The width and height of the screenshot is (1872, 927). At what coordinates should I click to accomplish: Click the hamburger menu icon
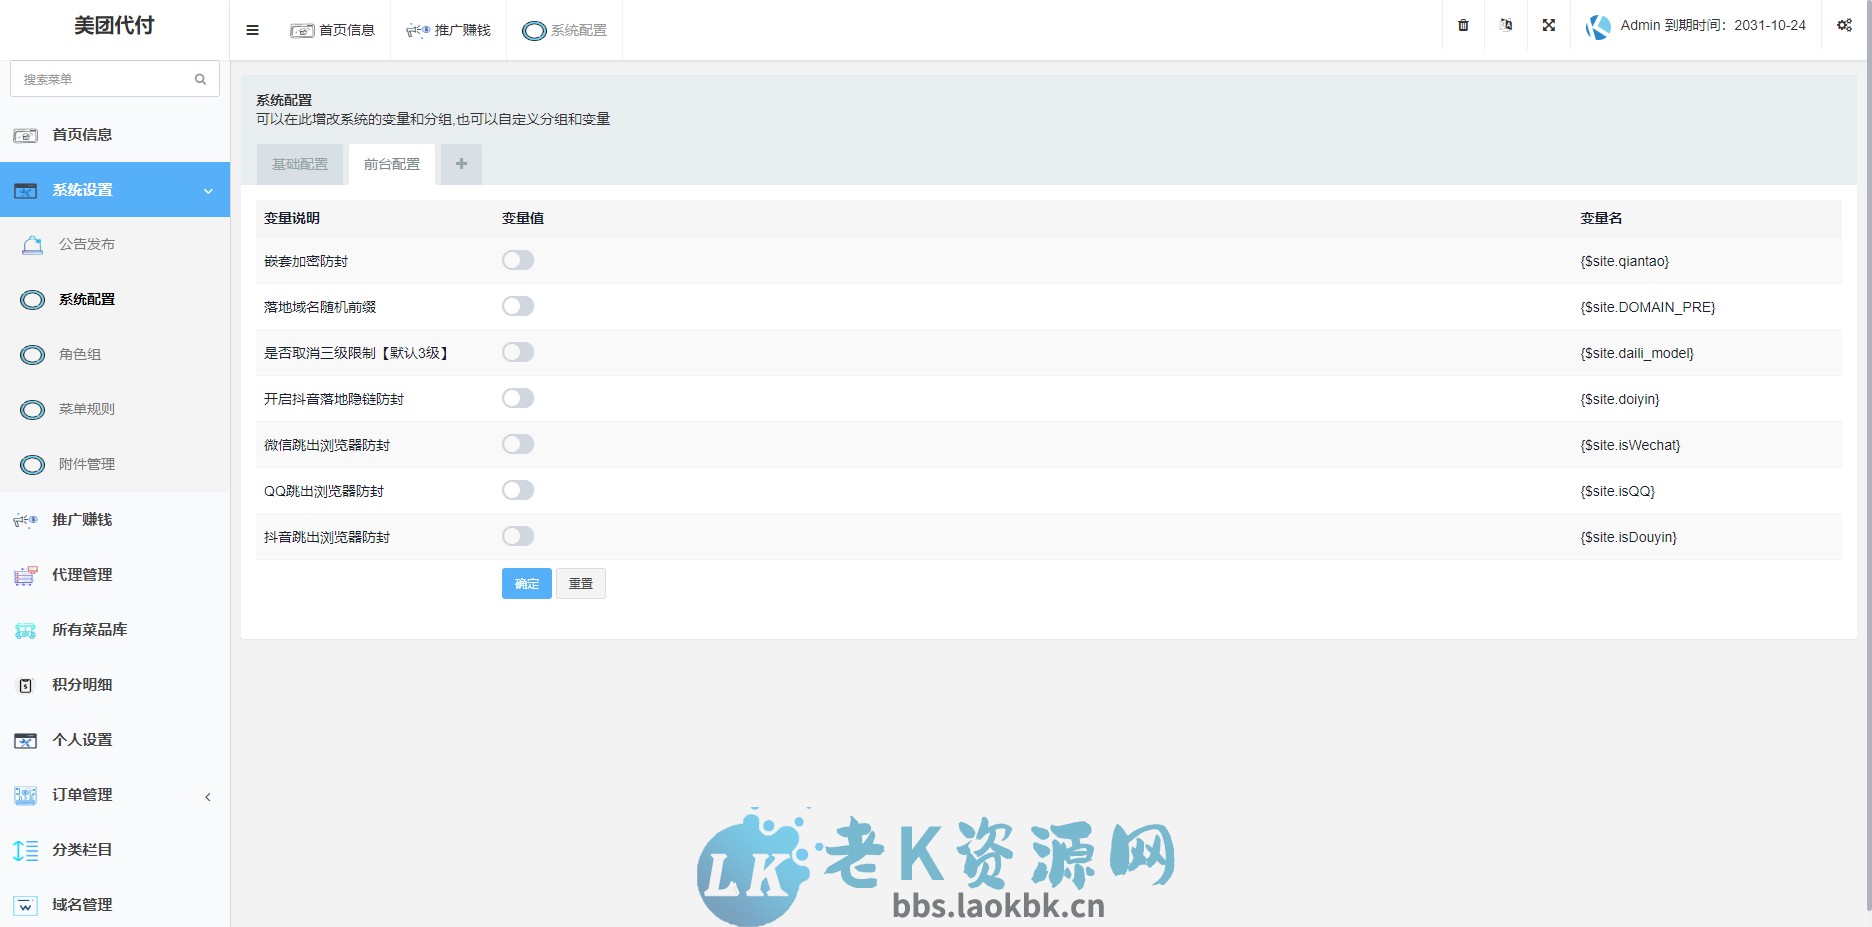(252, 30)
